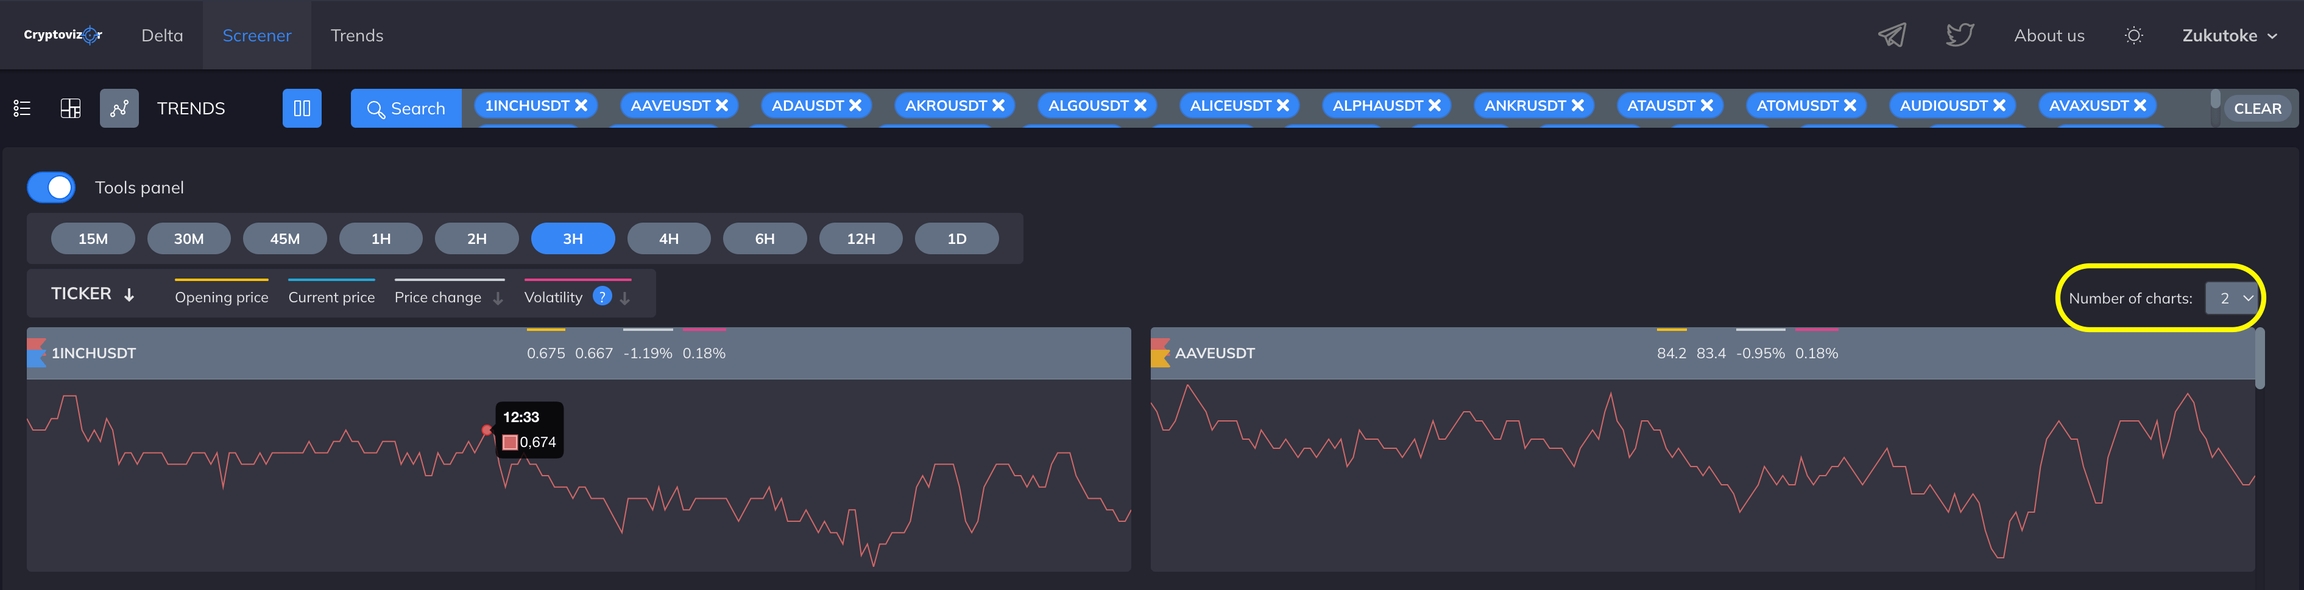Remove the ADAUSDT ticker tag
This screenshot has height=590, width=2304.
[x=855, y=105]
